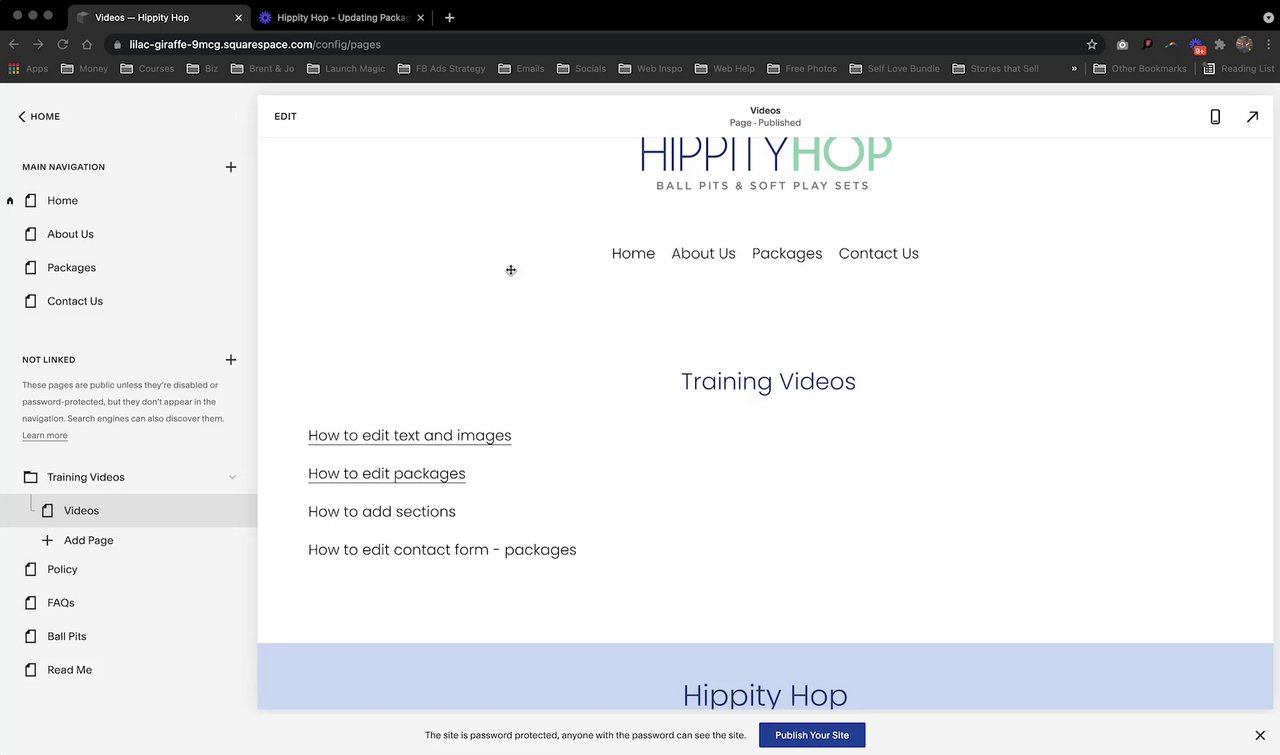This screenshot has width=1280, height=755.
Task: Show hidden bookmarks with the double-chevron
Action: point(1074,69)
